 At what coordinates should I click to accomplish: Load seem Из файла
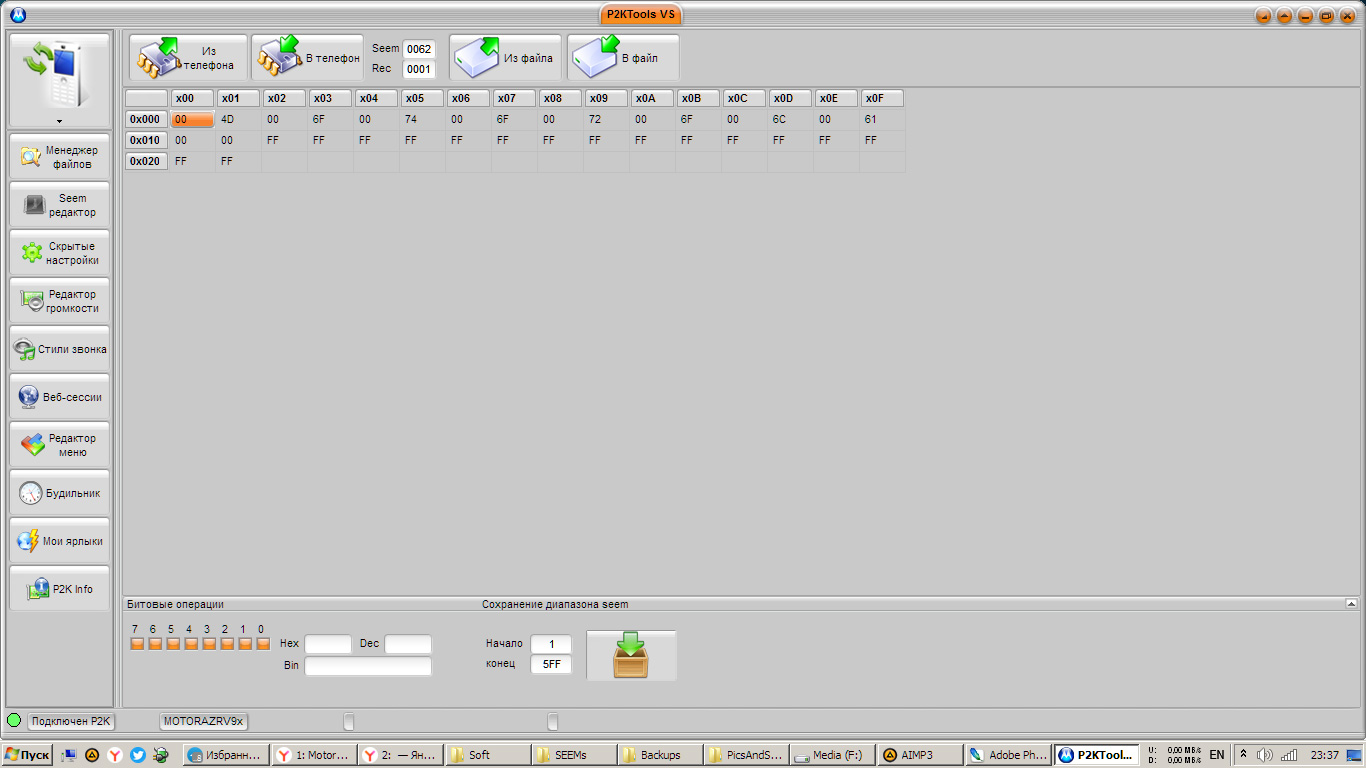click(505, 58)
